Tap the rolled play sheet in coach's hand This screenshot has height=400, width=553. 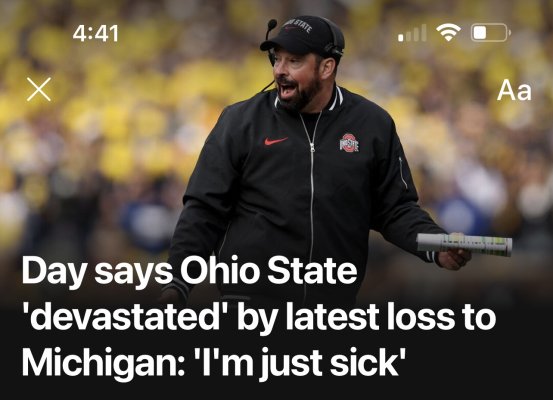pyautogui.click(x=464, y=244)
